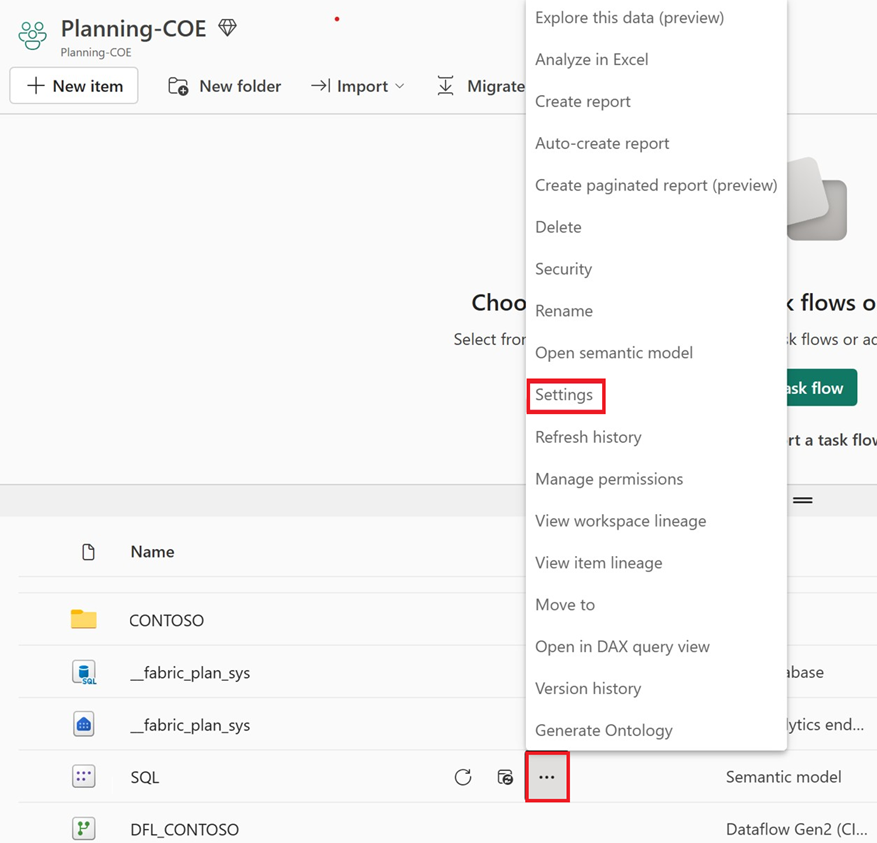
Task: Click the Semantic model type text
Action: point(783,777)
